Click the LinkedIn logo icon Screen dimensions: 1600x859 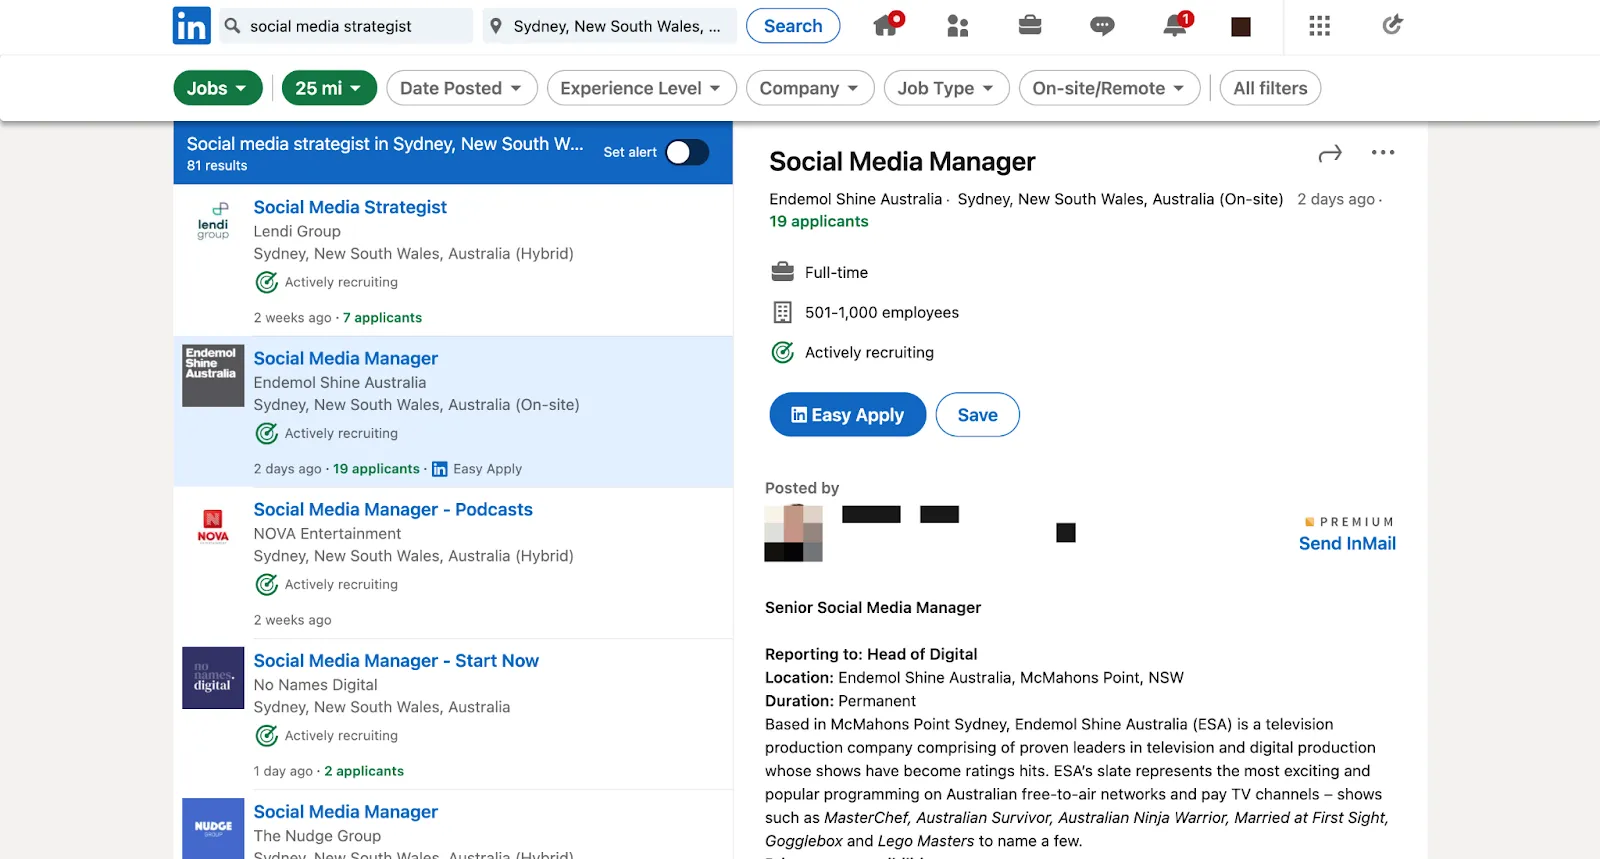click(x=191, y=26)
